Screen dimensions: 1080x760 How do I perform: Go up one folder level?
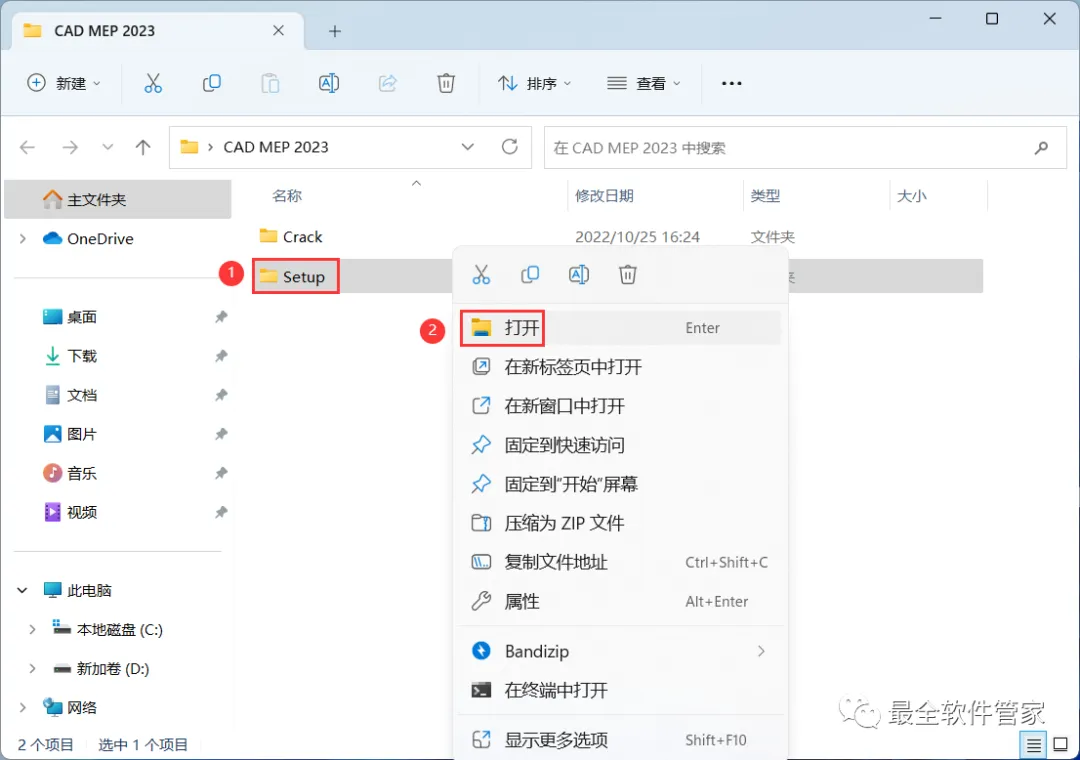pyautogui.click(x=143, y=147)
